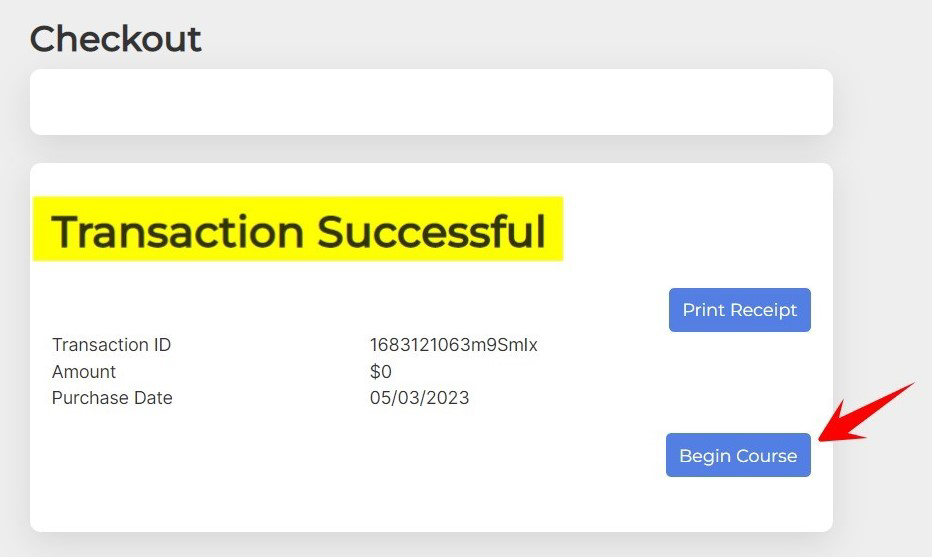
Task: Click the $0 amount value
Action: [380, 372]
